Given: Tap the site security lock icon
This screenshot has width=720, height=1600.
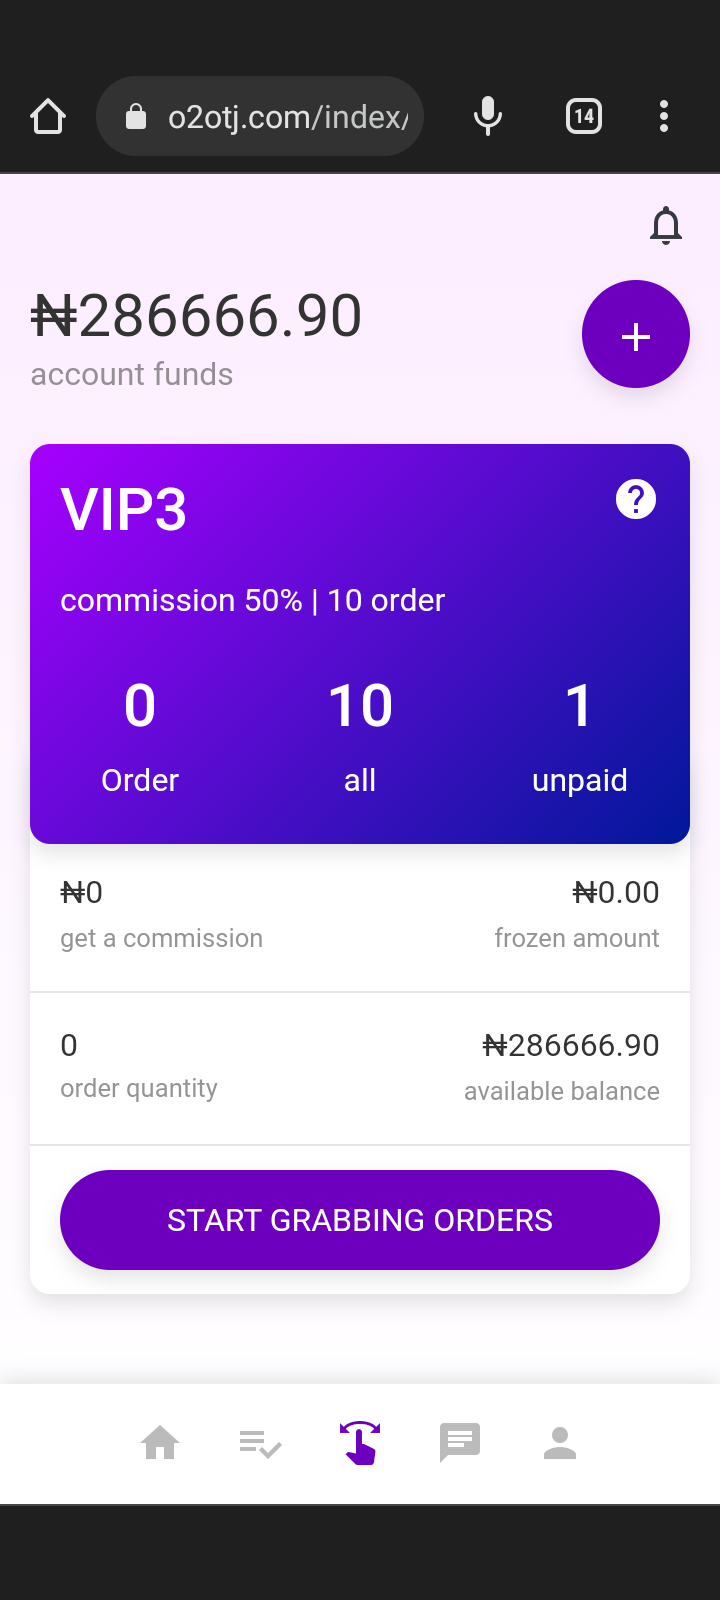Looking at the screenshot, I should click(136, 117).
